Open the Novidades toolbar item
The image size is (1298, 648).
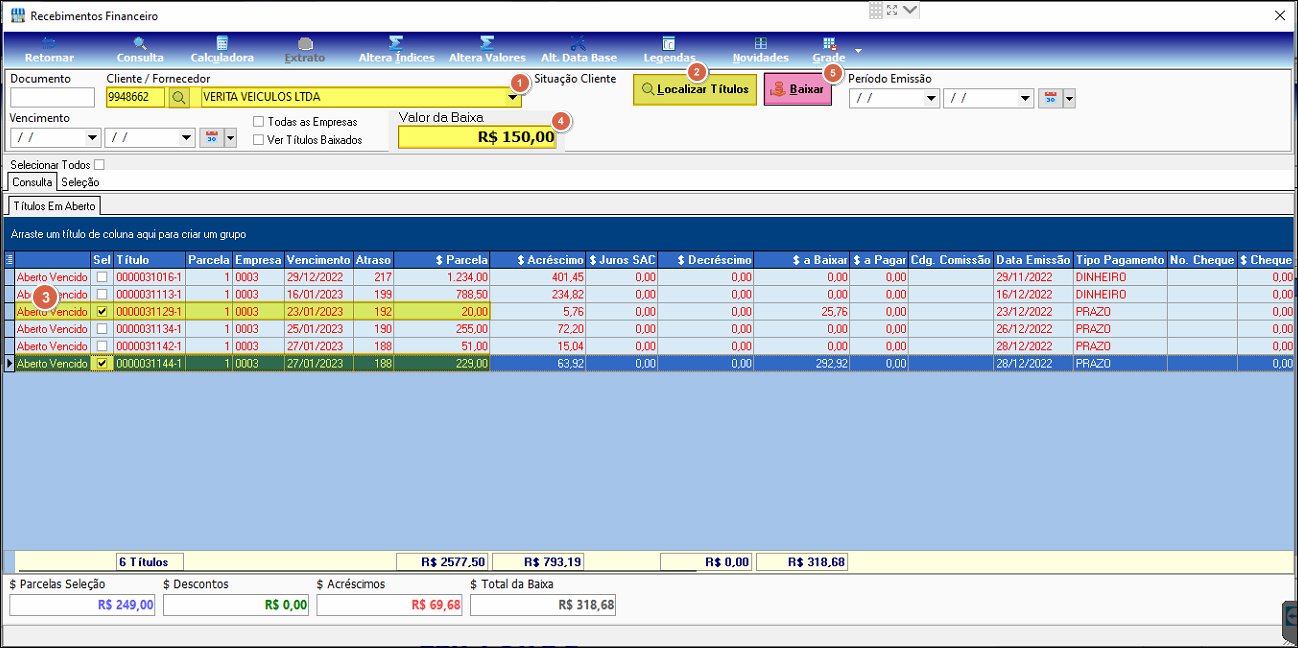point(760,49)
